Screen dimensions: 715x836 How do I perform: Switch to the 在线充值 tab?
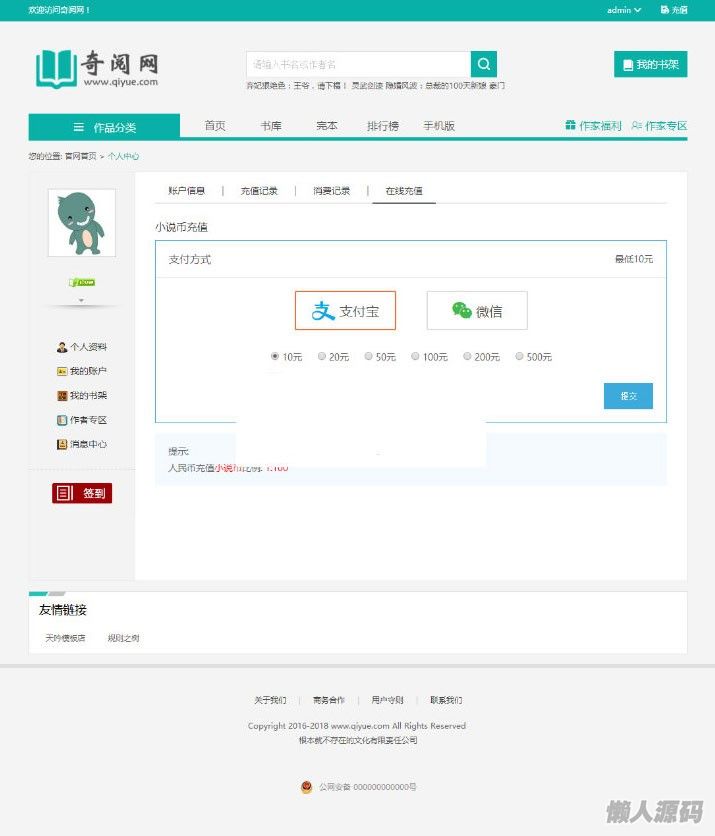pos(404,191)
